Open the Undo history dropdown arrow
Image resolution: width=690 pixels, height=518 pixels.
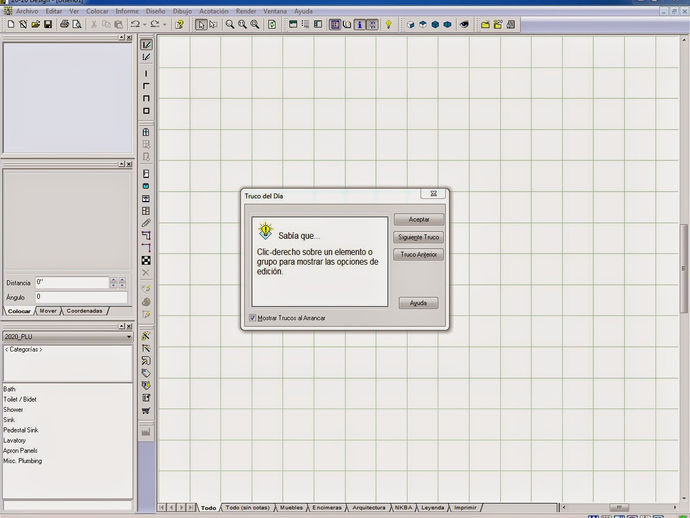[144, 24]
